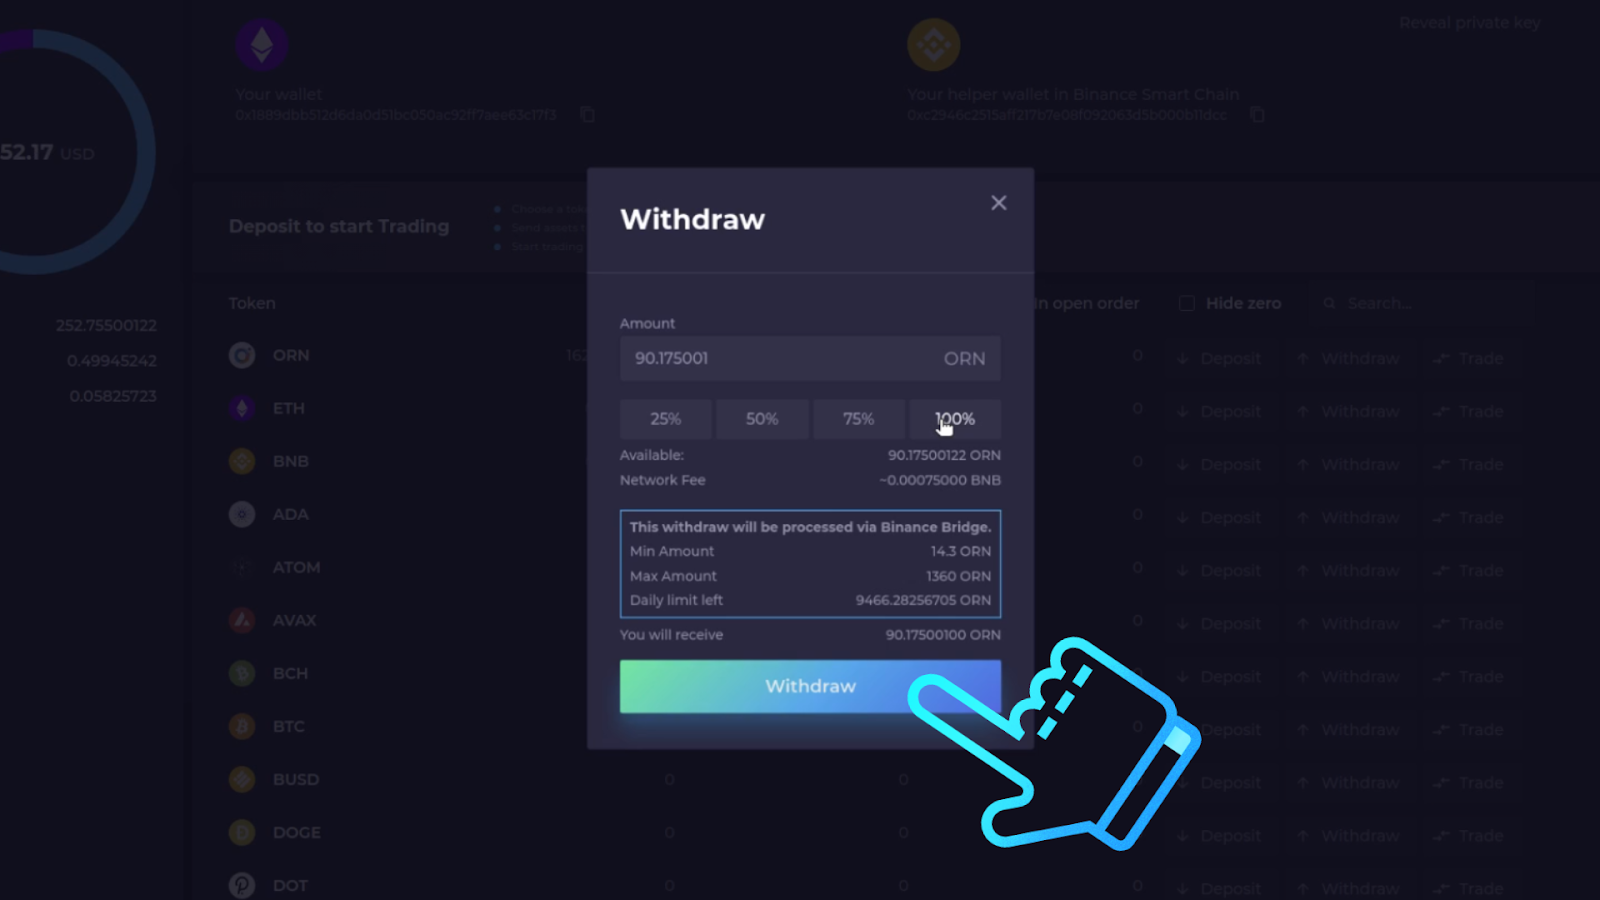Open Withdraw for the ADA row
The height and width of the screenshot is (900, 1600).
pyautogui.click(x=1349, y=517)
